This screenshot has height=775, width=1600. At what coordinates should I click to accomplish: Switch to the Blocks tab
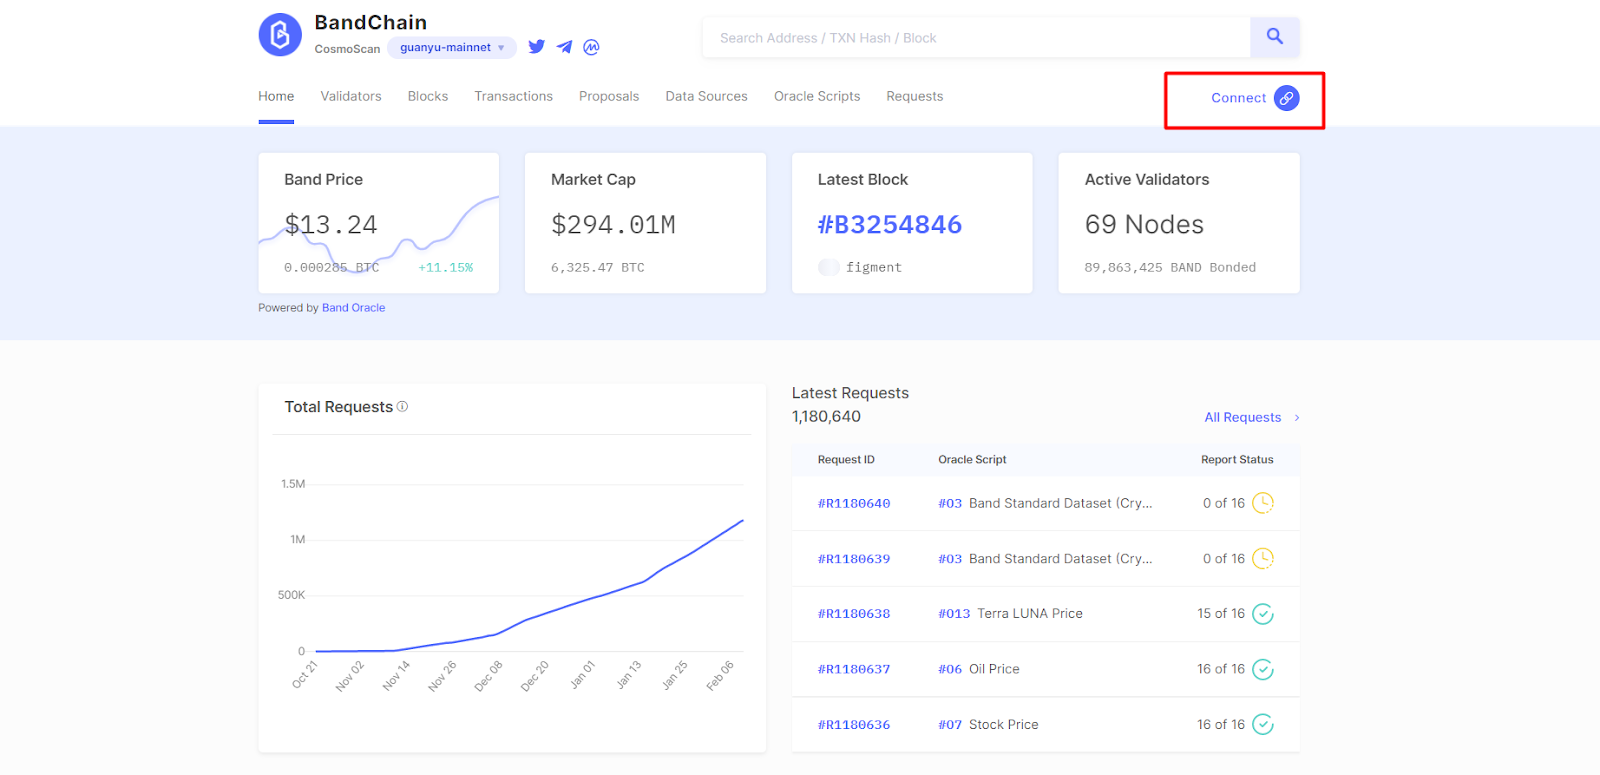pyautogui.click(x=428, y=97)
